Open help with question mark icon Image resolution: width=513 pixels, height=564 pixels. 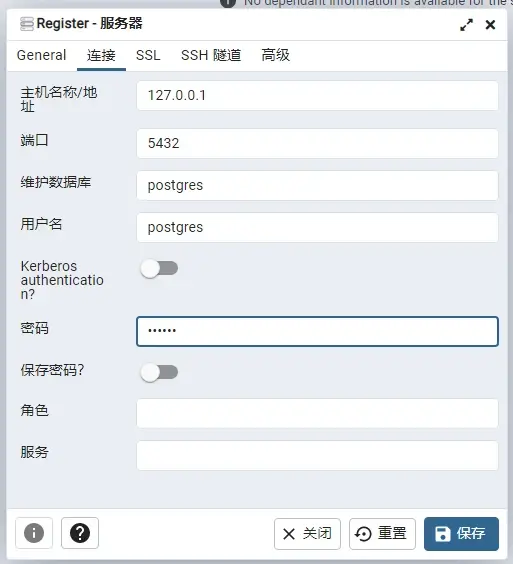coord(80,533)
